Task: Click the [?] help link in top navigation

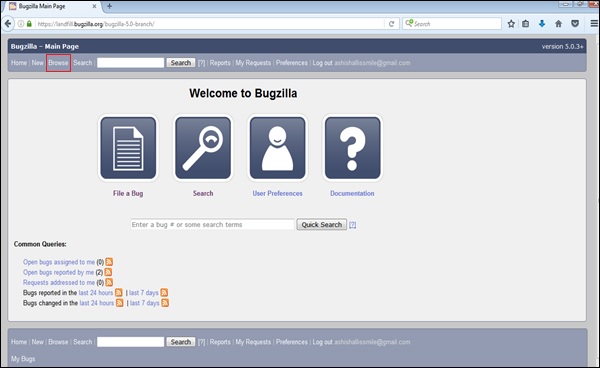Action: [x=201, y=63]
